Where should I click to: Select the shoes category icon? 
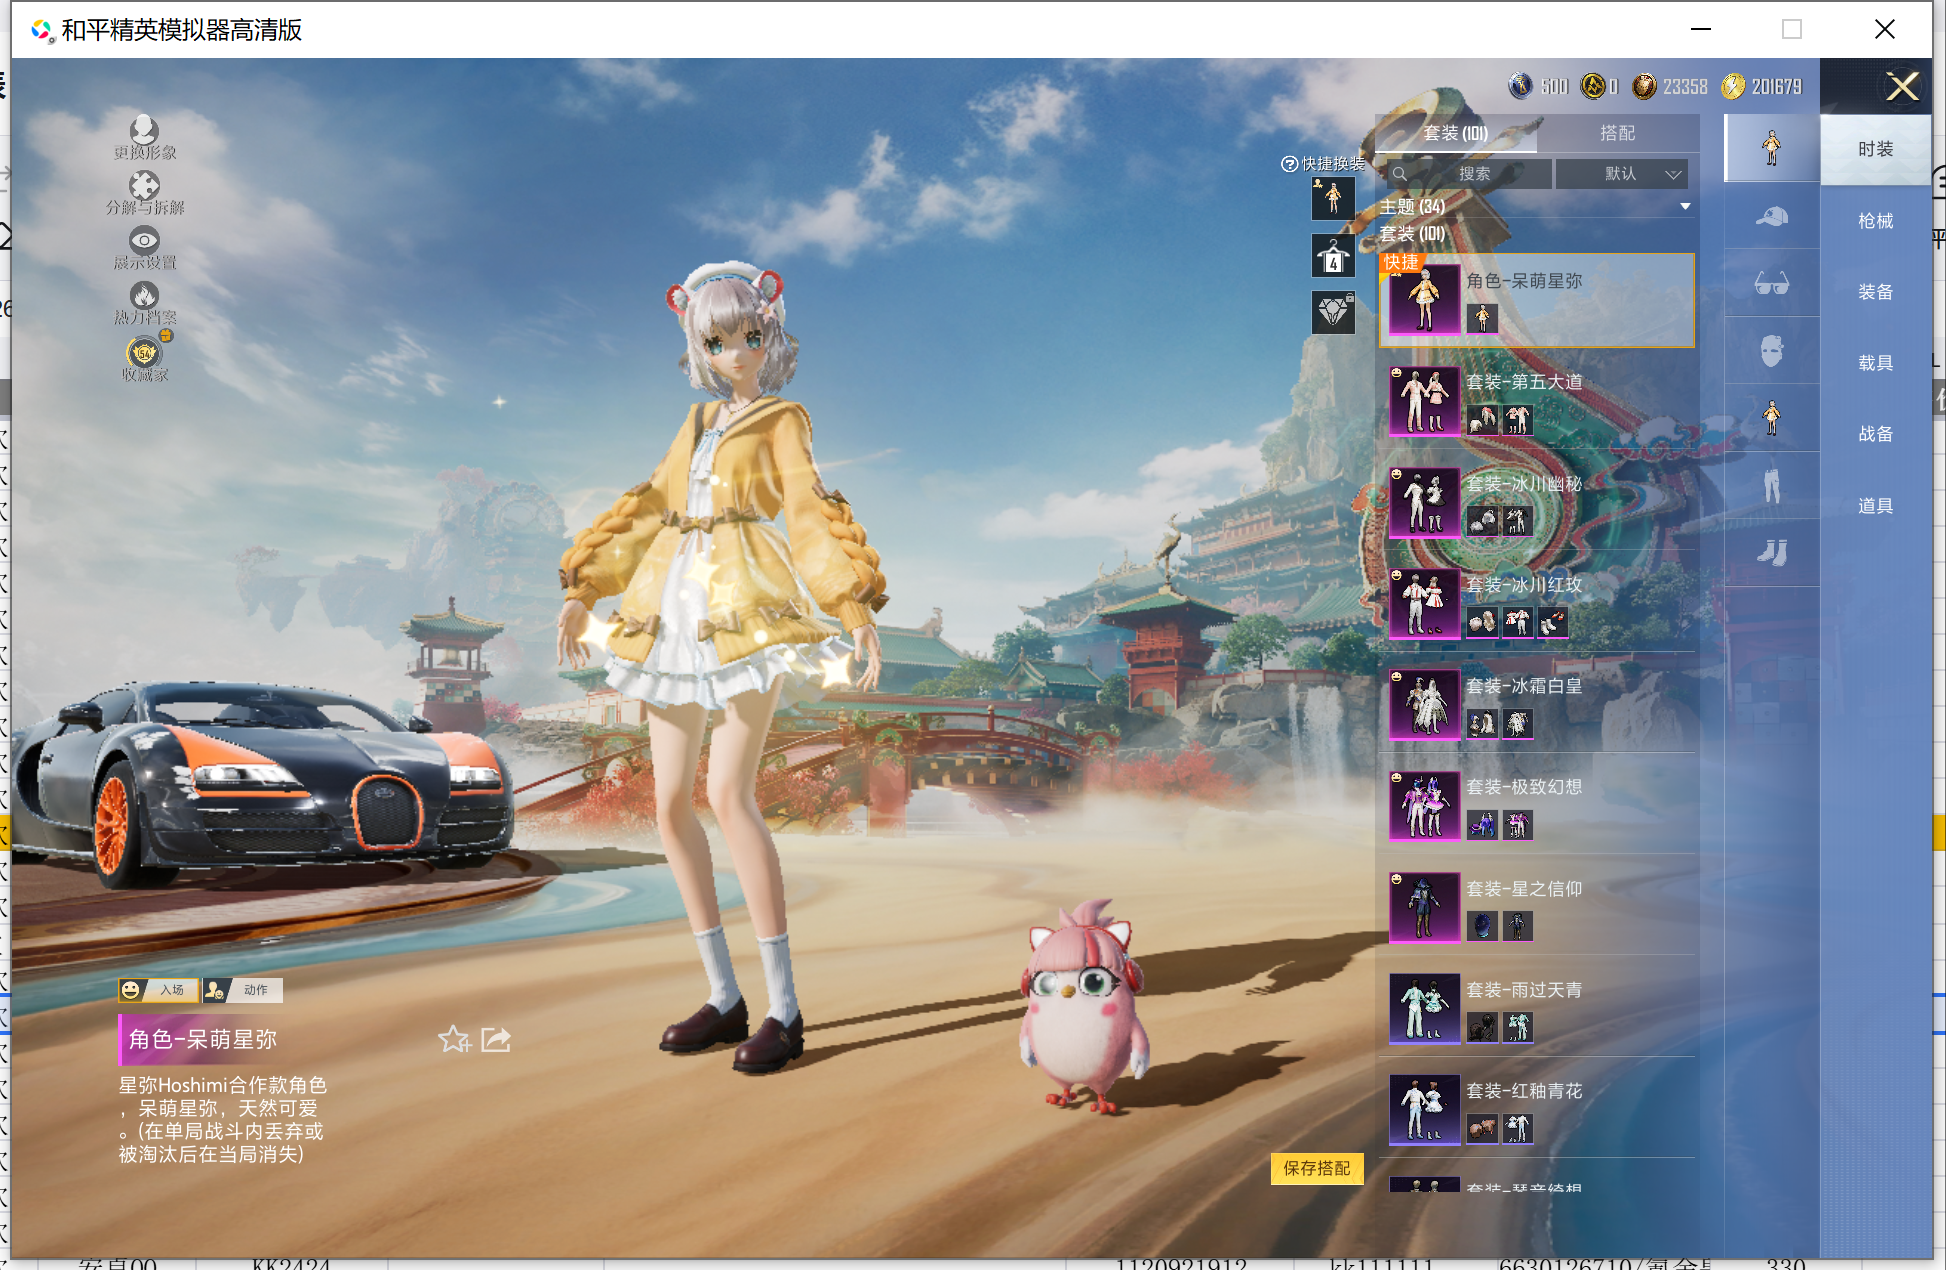pos(1771,553)
